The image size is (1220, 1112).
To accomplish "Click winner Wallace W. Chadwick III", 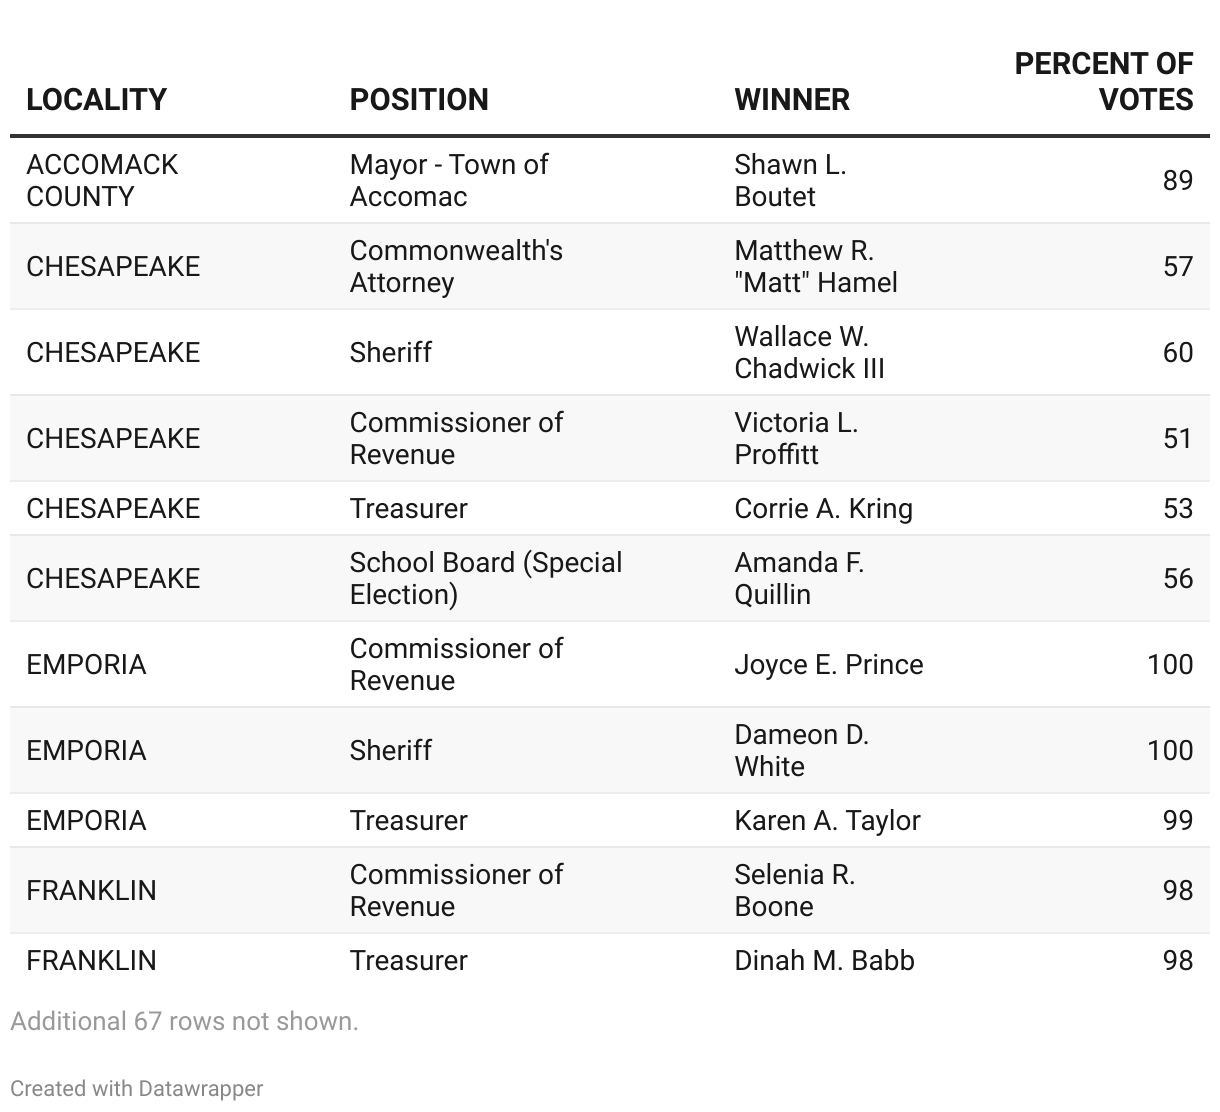I will click(809, 352).
